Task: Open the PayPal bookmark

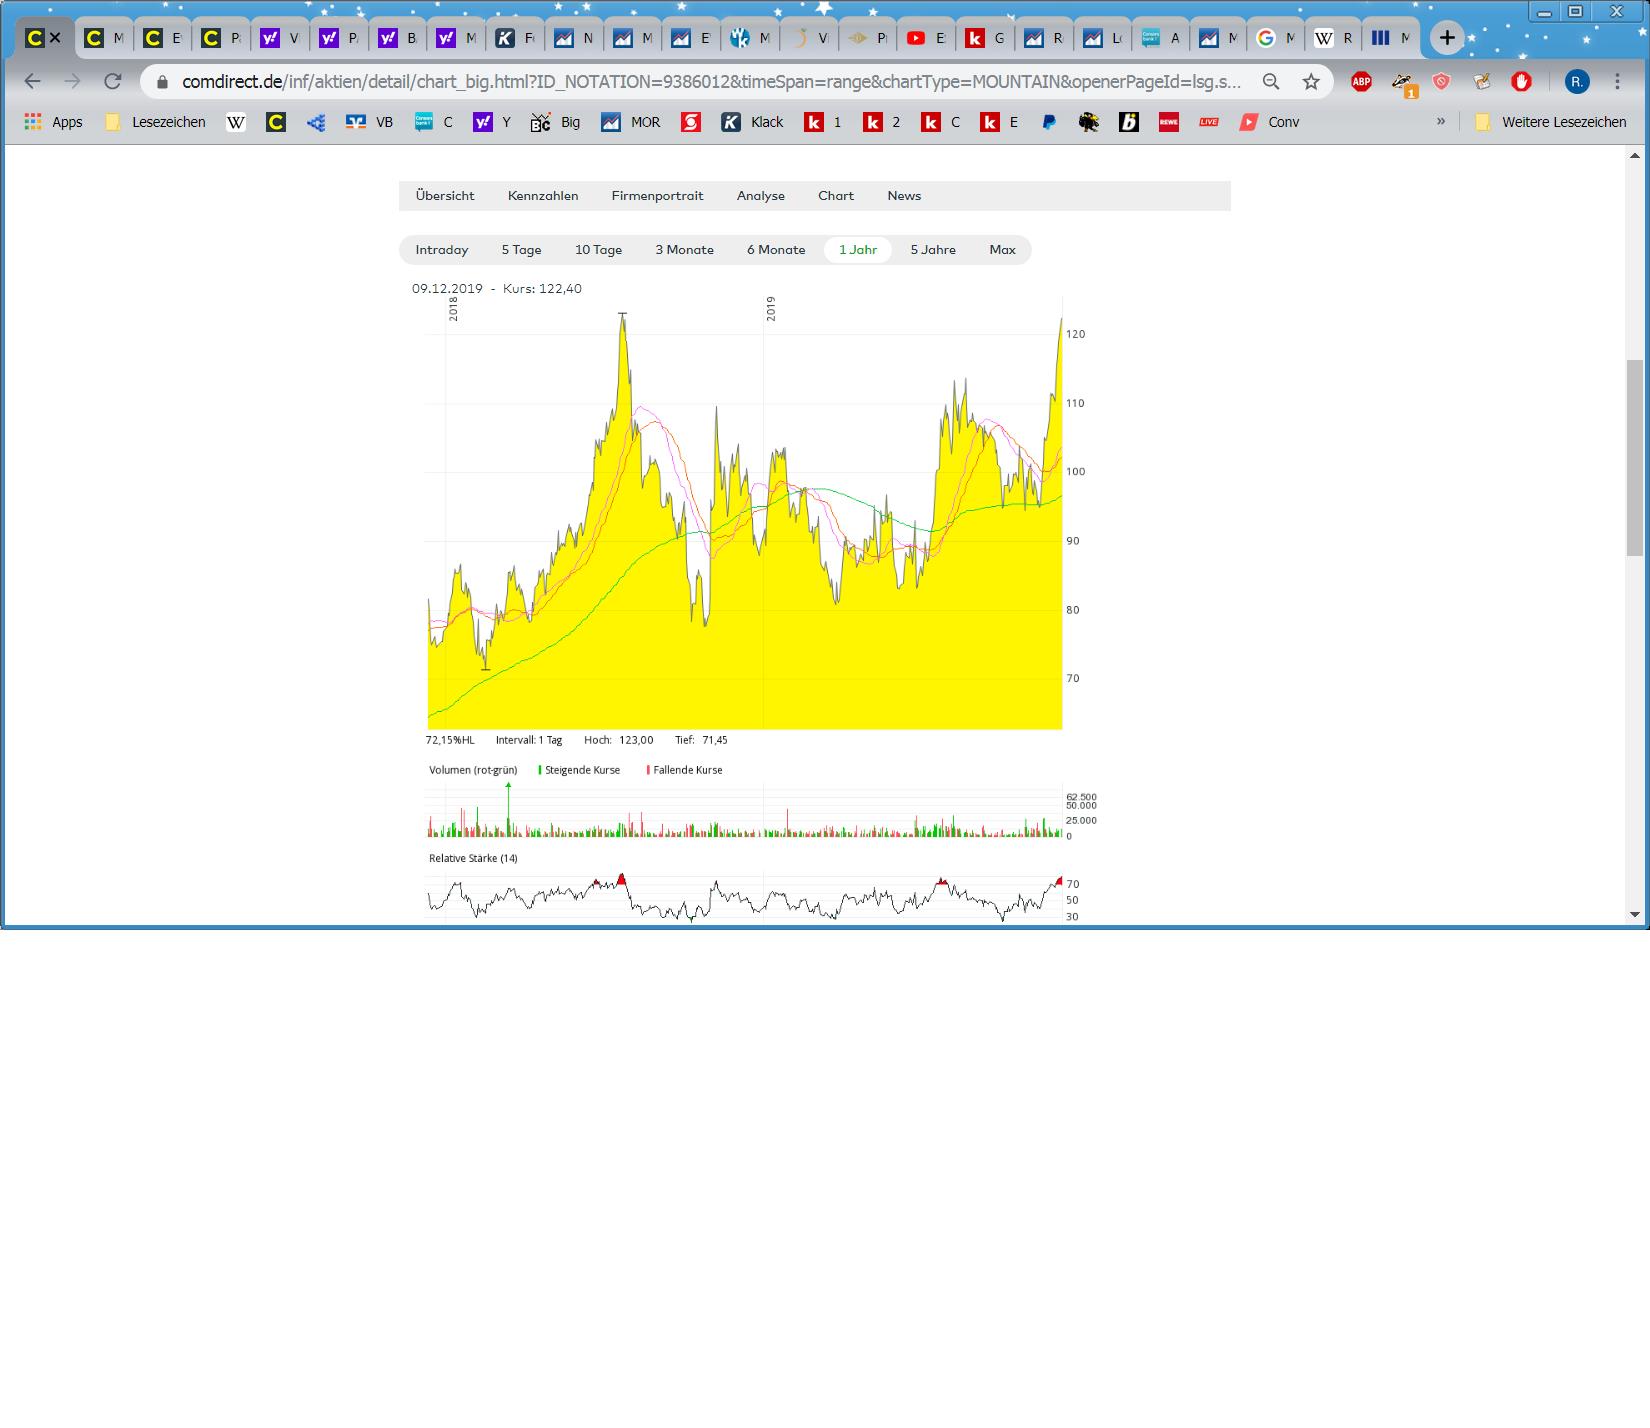Action: pyautogui.click(x=1049, y=122)
